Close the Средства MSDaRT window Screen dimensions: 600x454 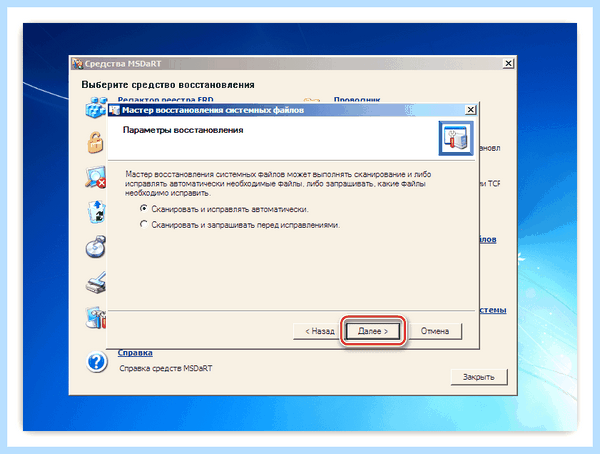click(508, 63)
